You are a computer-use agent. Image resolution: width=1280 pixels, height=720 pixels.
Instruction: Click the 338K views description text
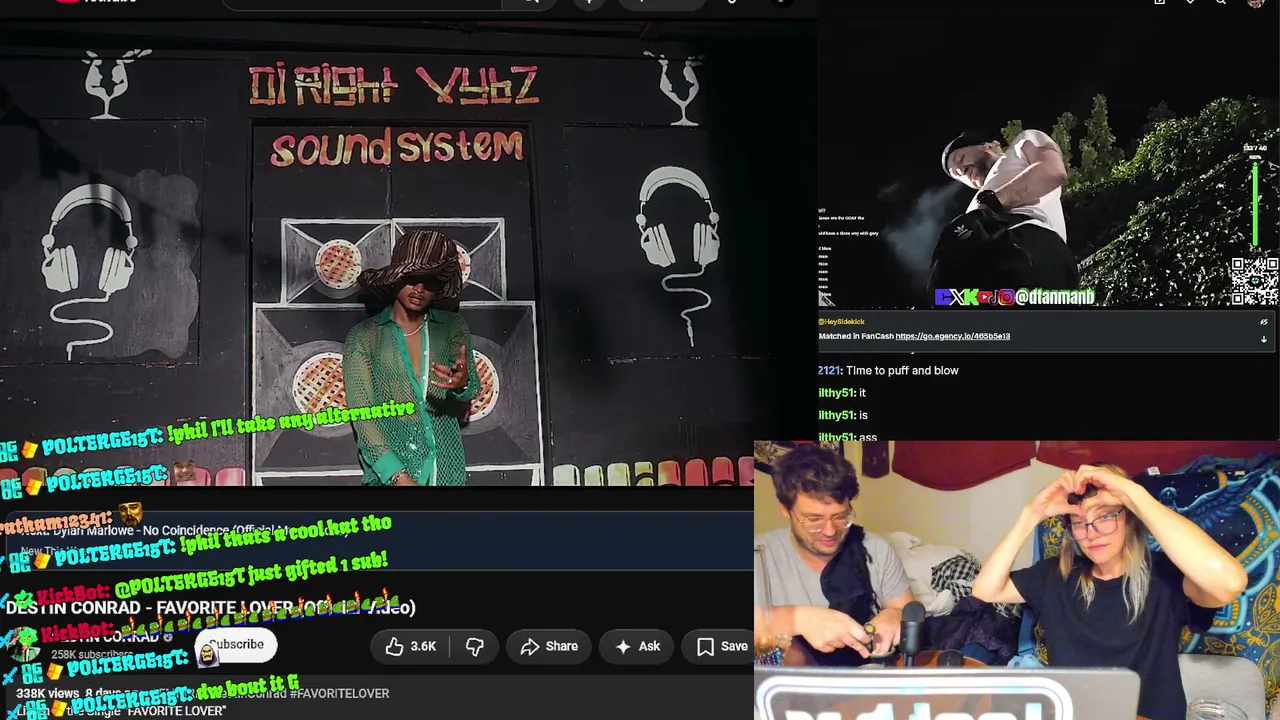[47, 693]
